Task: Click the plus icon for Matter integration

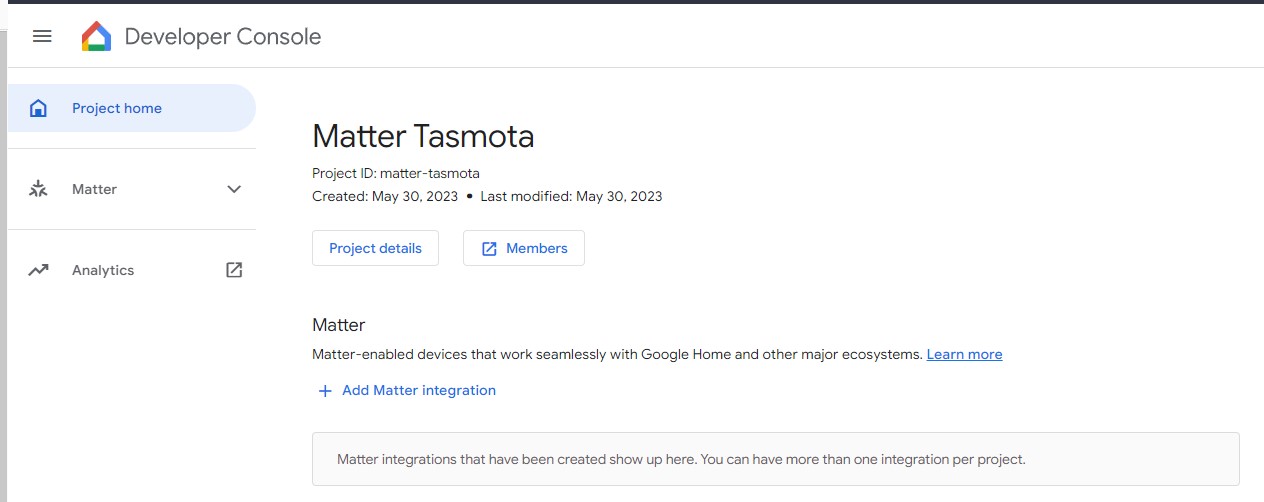Action: pos(324,391)
